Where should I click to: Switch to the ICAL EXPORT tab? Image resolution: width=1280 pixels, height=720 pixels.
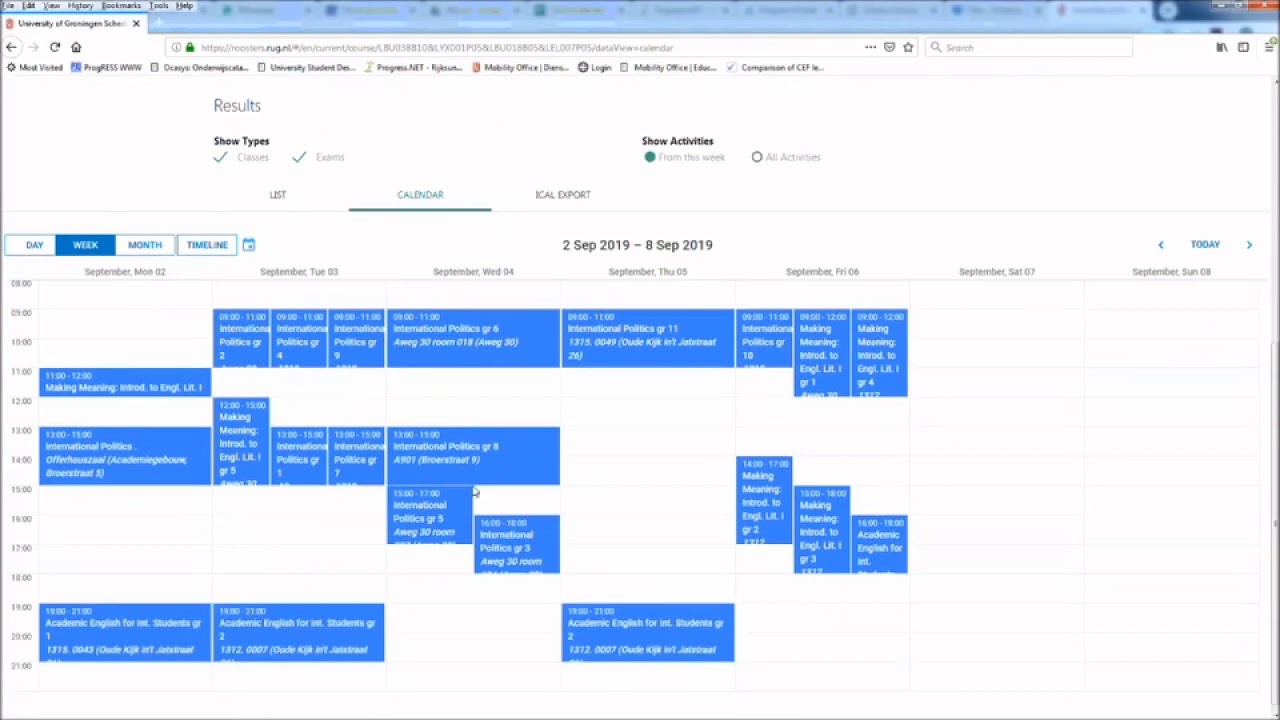click(x=562, y=195)
